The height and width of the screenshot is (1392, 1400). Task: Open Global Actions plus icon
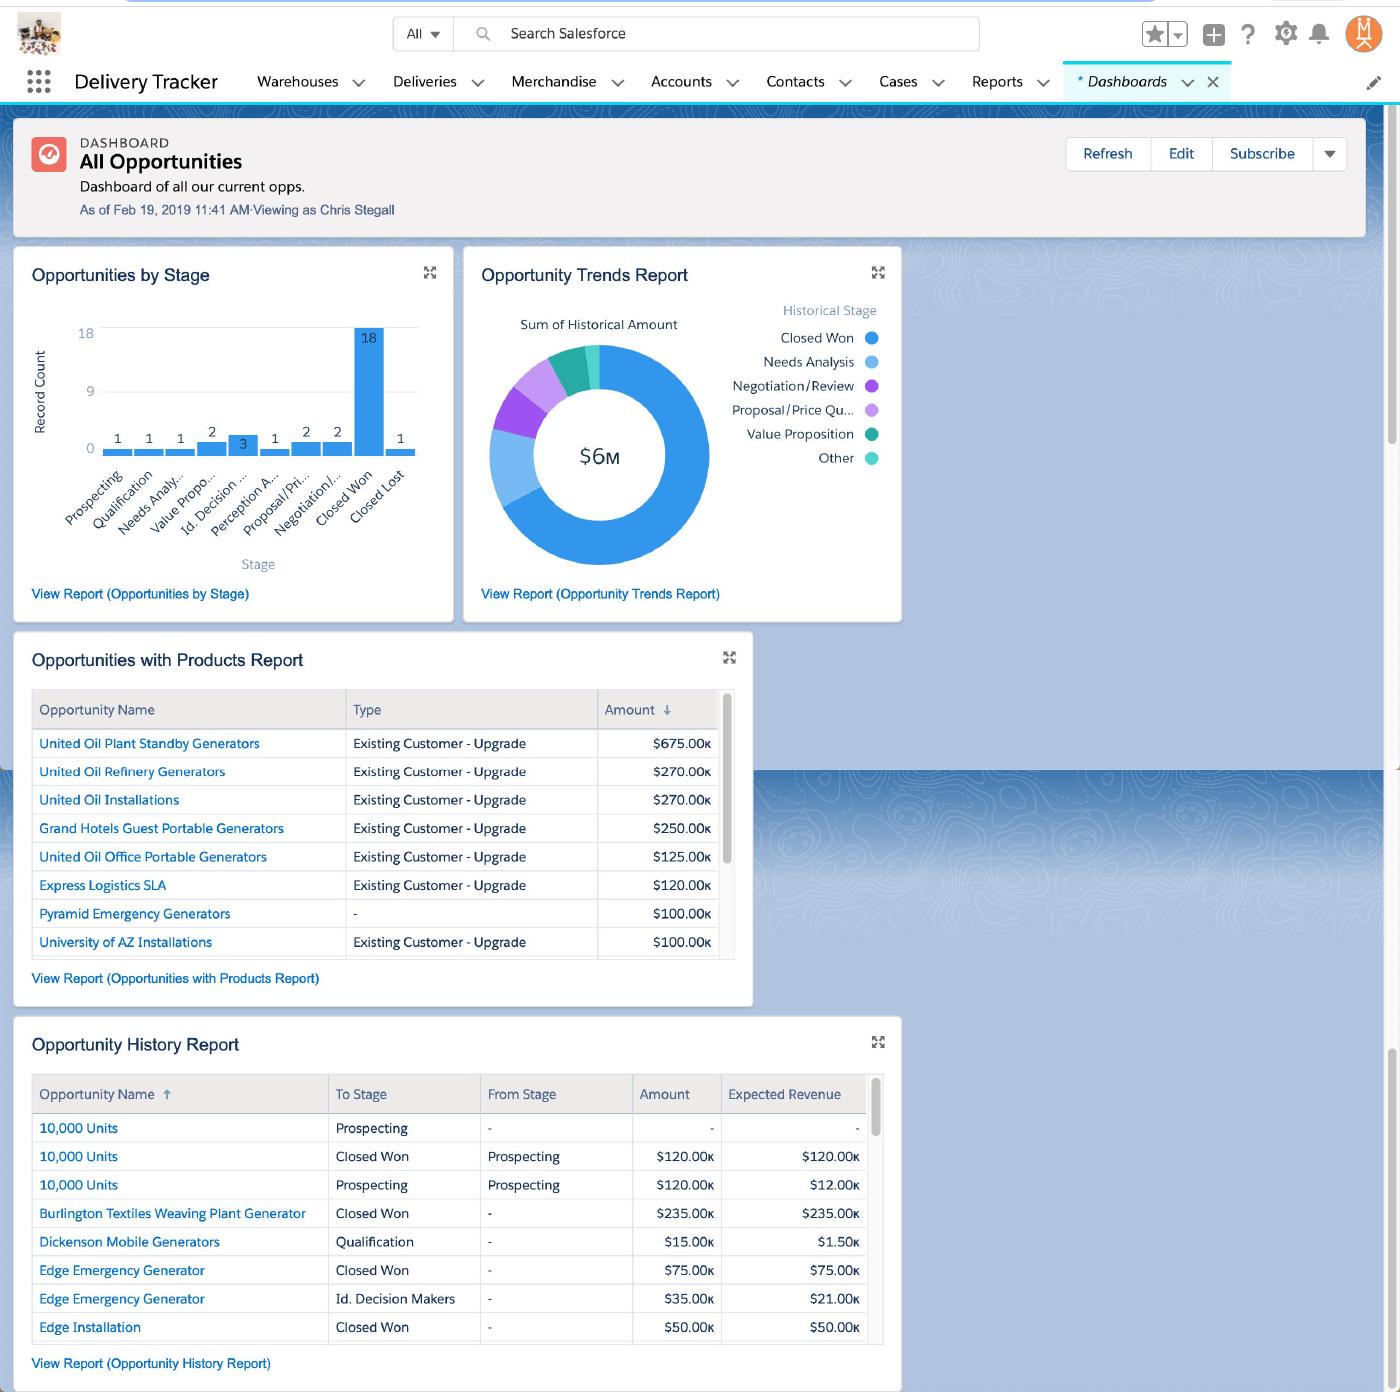(1213, 35)
